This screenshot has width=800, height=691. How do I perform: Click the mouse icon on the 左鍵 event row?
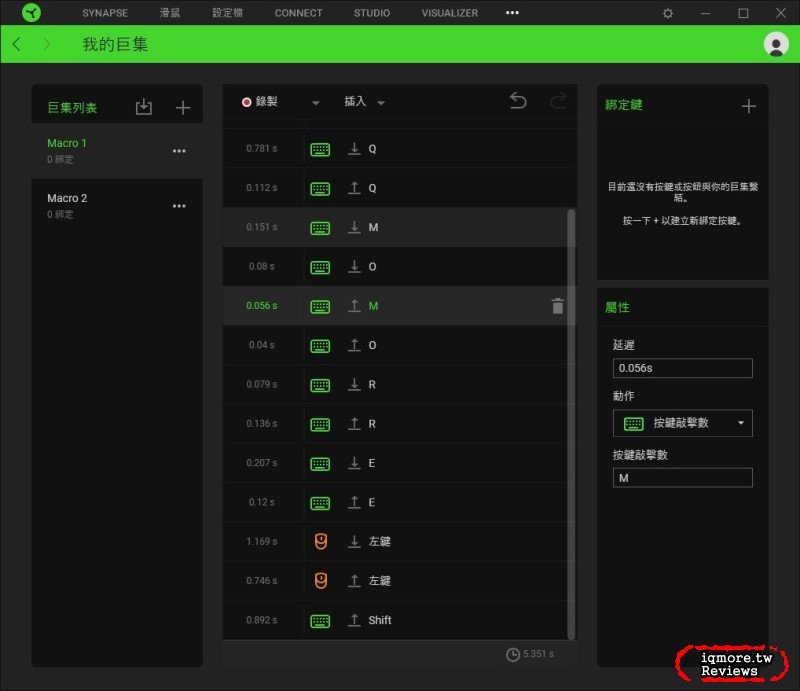(x=320, y=542)
